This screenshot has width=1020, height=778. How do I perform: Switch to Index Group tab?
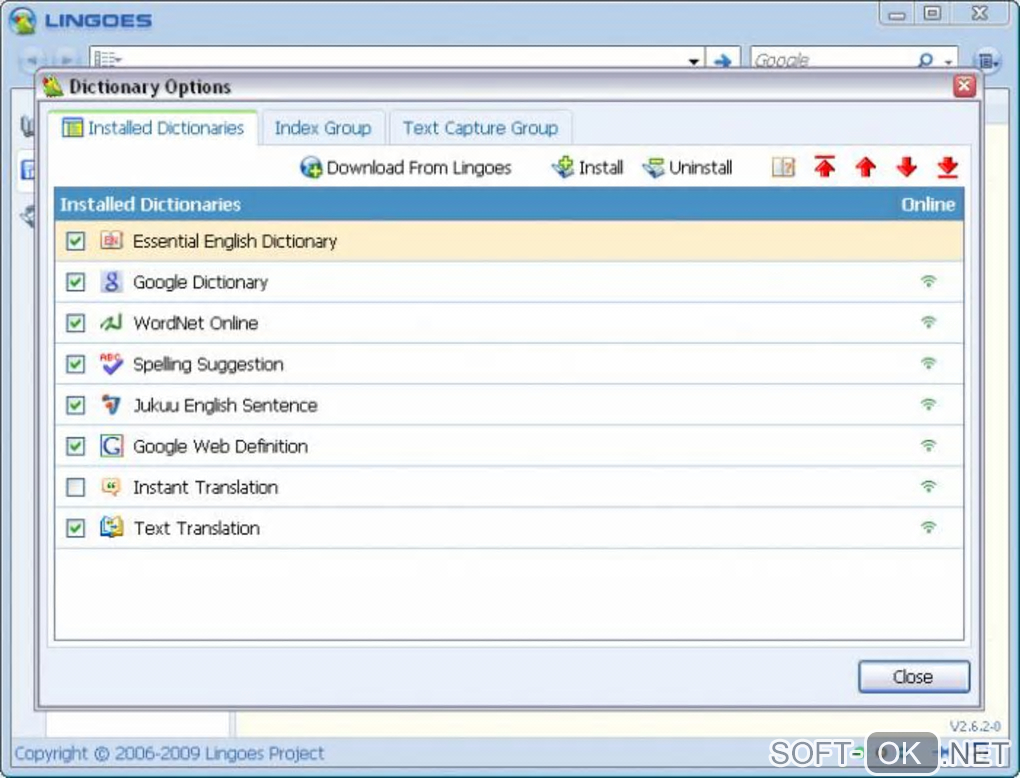[323, 128]
